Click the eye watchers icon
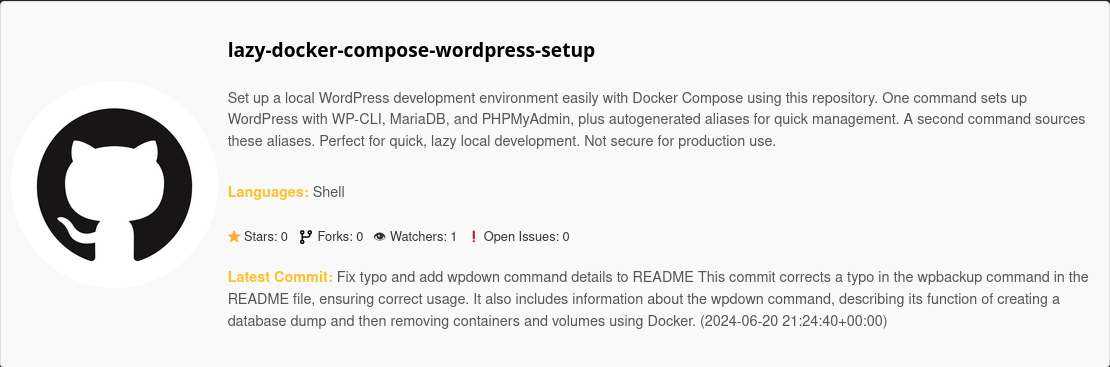 (380, 237)
